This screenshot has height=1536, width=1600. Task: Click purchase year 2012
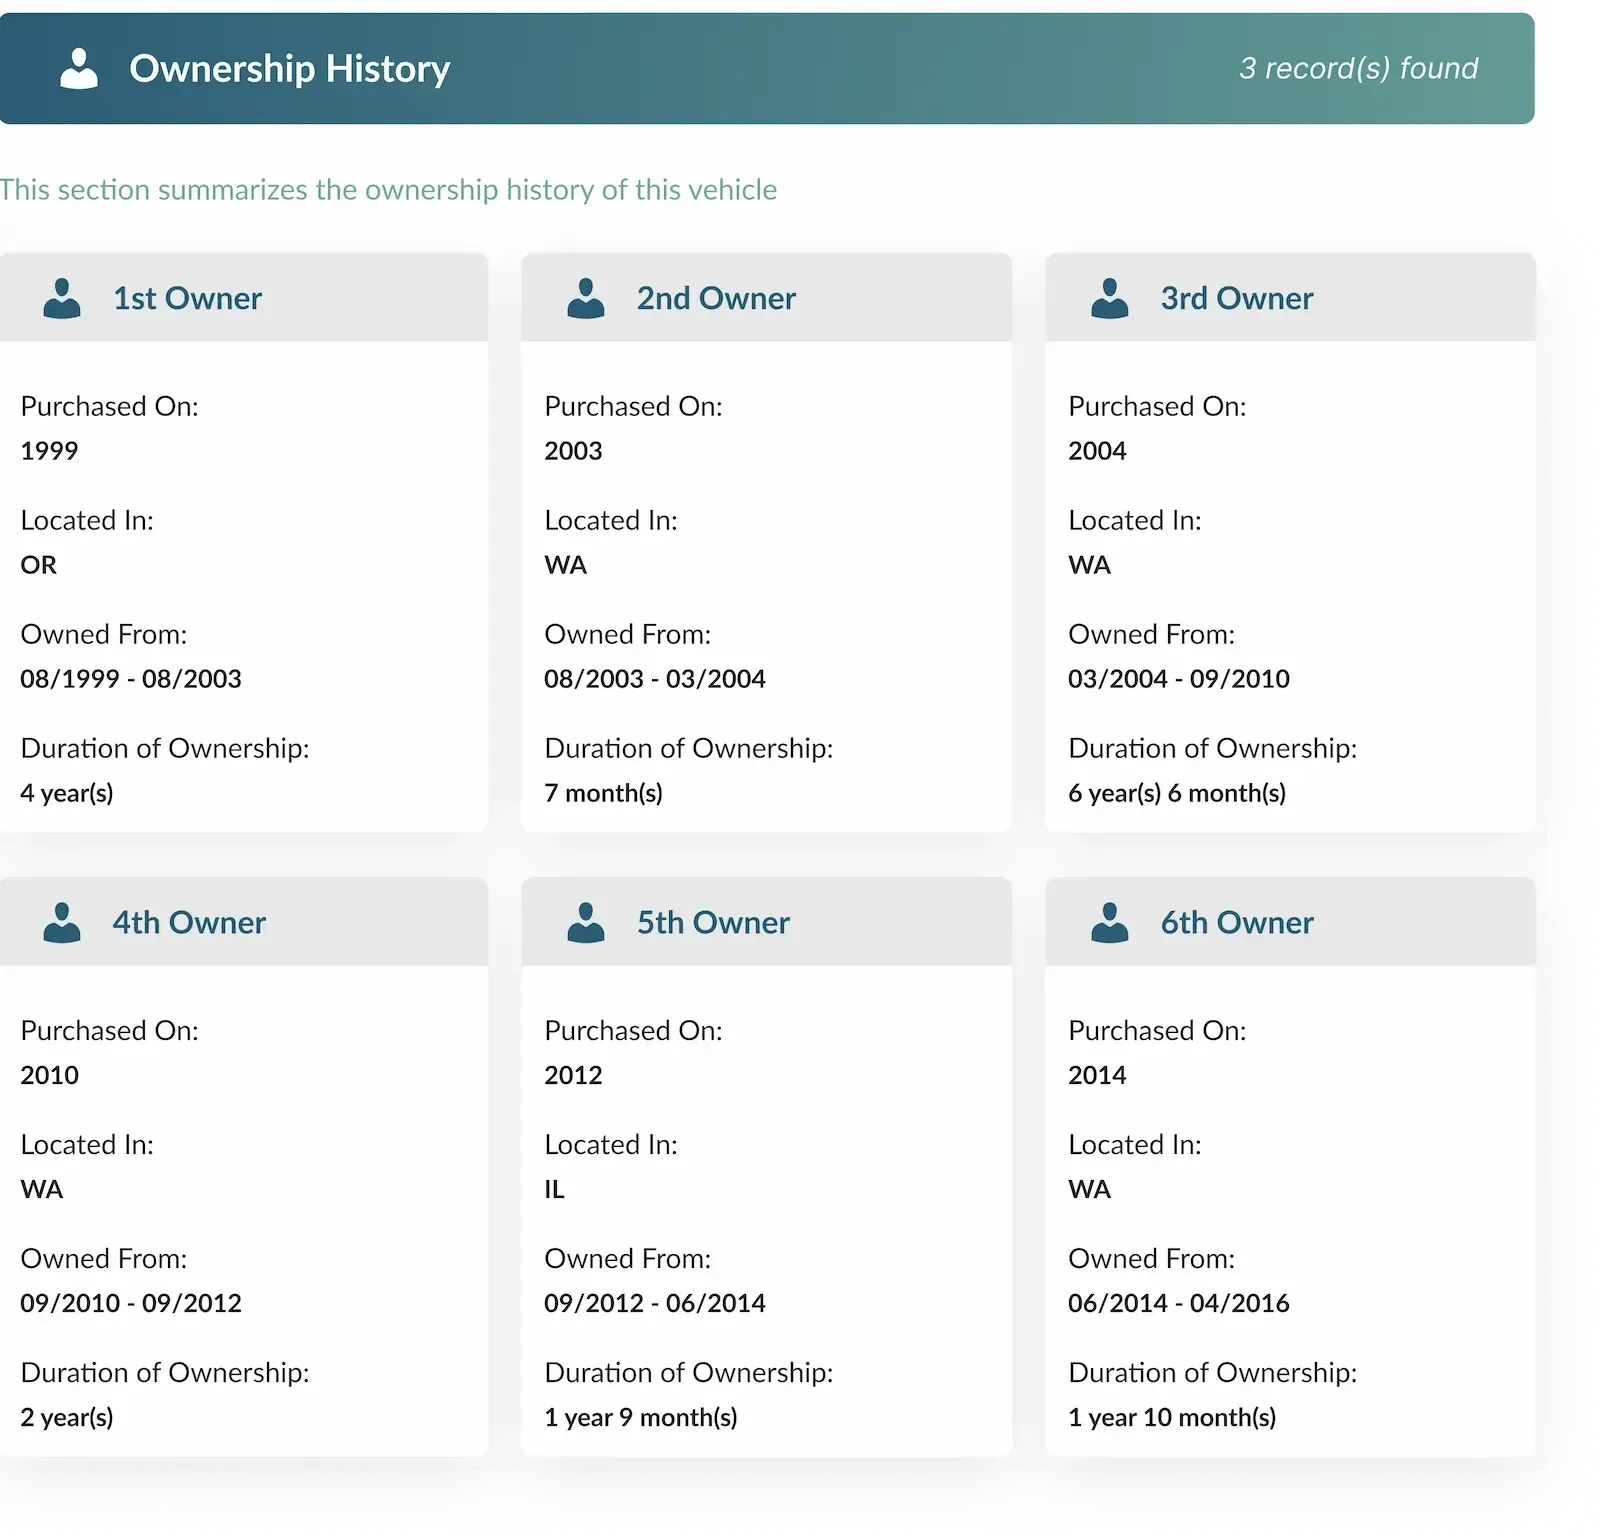(x=573, y=1075)
